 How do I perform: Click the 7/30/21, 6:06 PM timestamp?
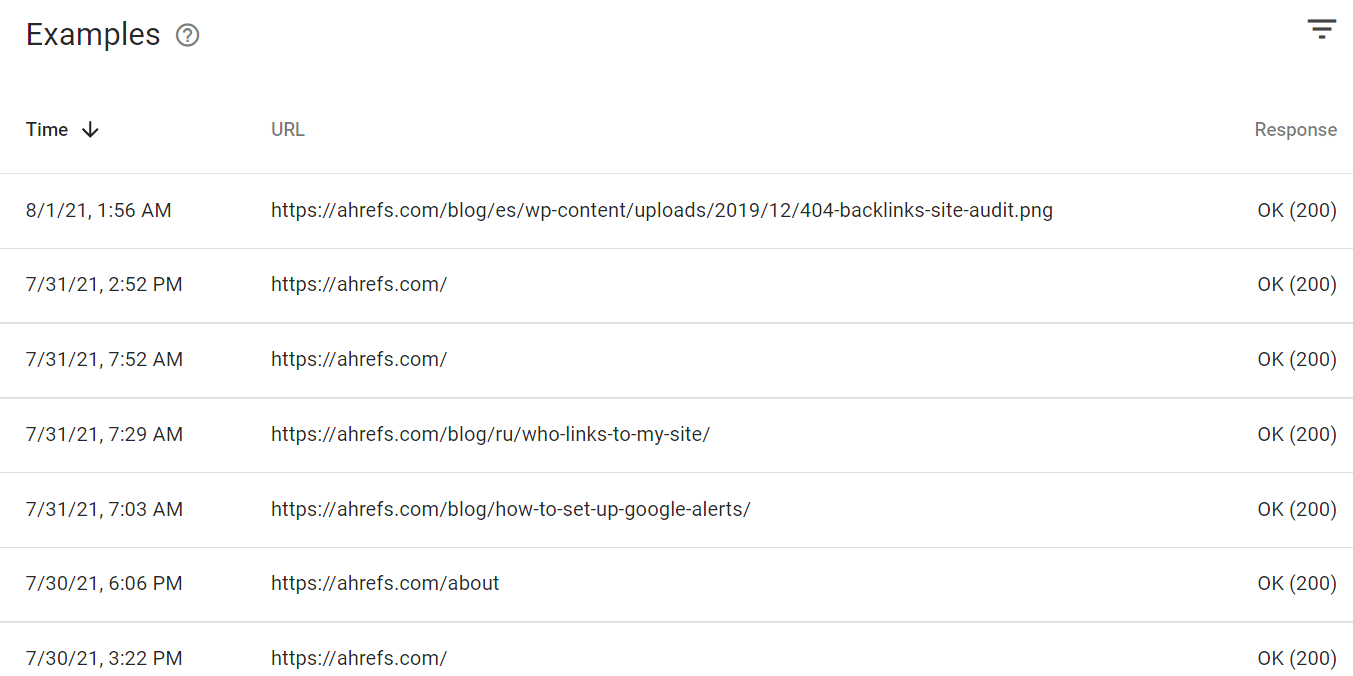[104, 584]
